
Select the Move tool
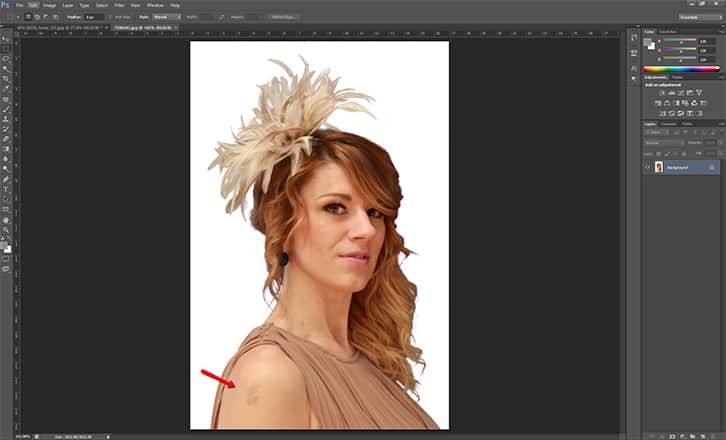point(6,39)
